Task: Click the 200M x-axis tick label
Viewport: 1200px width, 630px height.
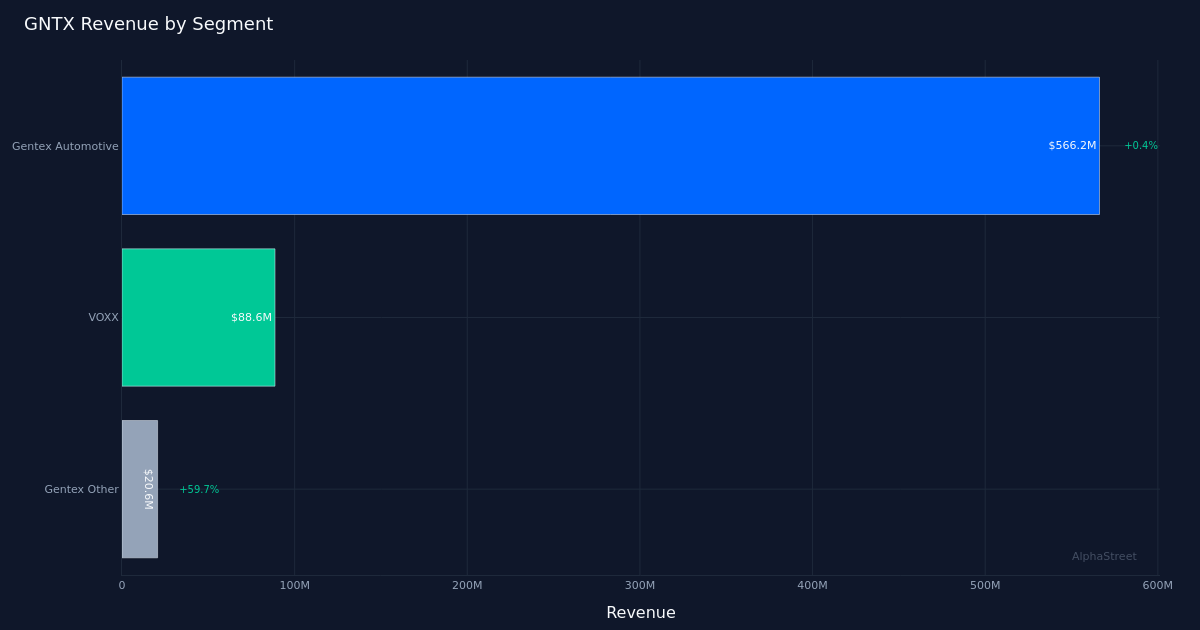Action: [x=467, y=586]
